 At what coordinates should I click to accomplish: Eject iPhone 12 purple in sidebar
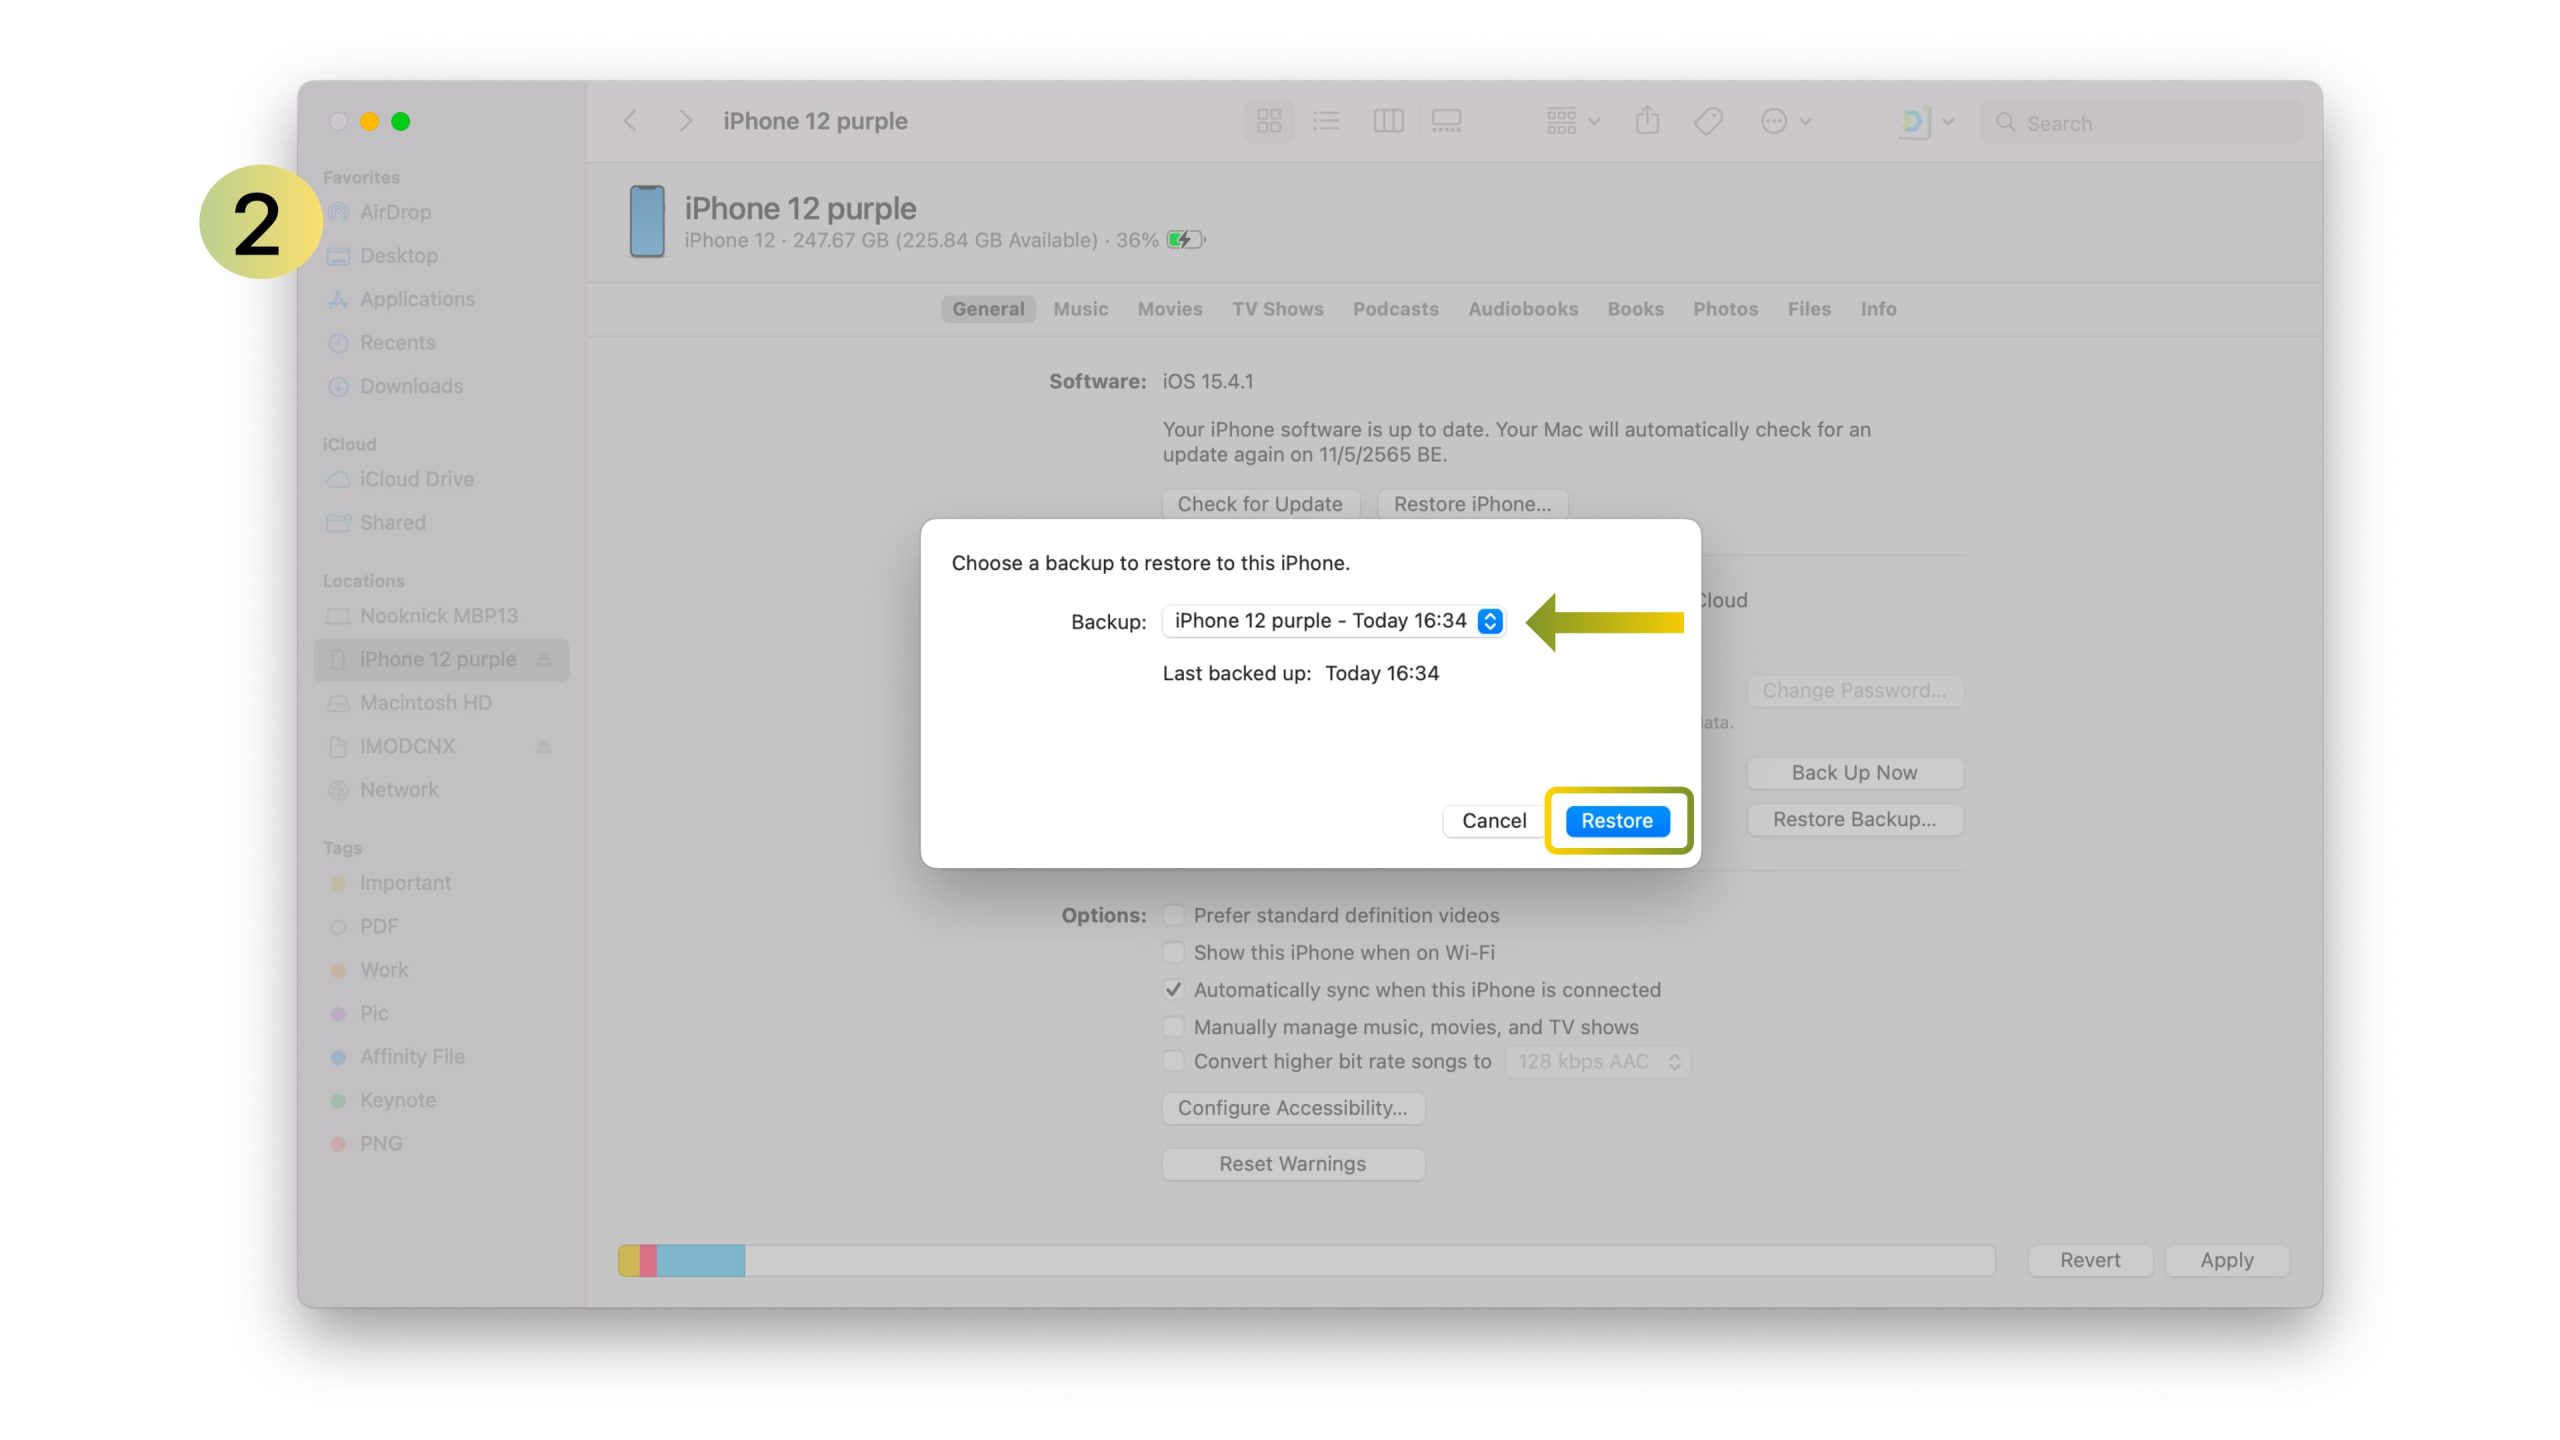tap(543, 659)
